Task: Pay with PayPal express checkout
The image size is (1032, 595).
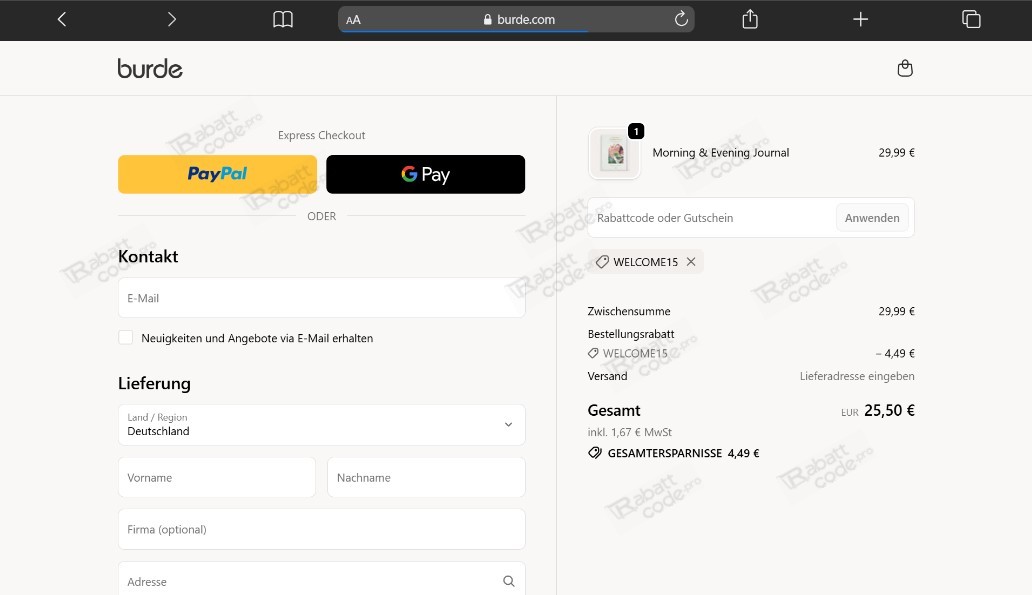Action: point(217,174)
